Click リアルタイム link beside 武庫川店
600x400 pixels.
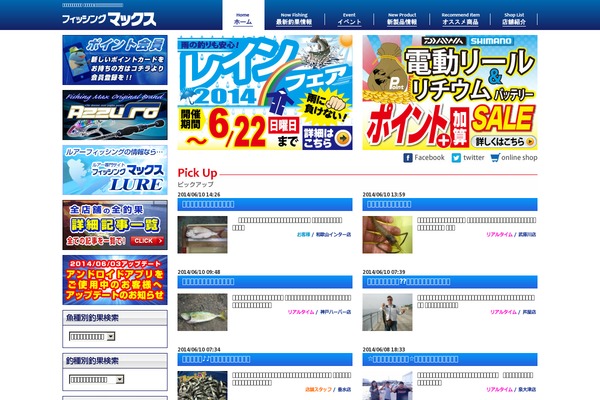click(499, 235)
